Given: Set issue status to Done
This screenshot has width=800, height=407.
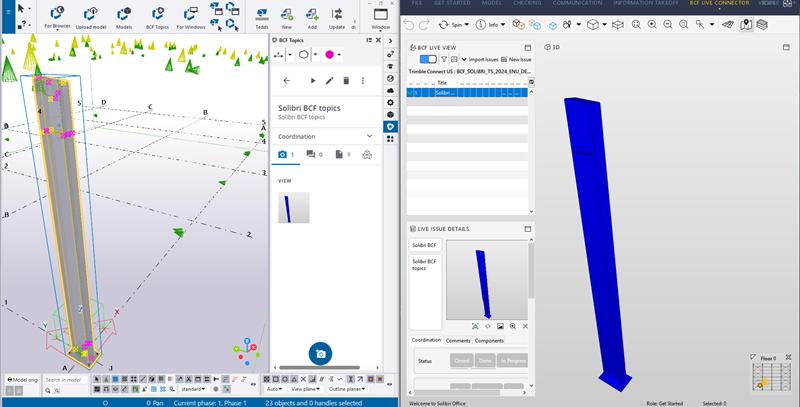Looking at the screenshot, I should 485,360.
